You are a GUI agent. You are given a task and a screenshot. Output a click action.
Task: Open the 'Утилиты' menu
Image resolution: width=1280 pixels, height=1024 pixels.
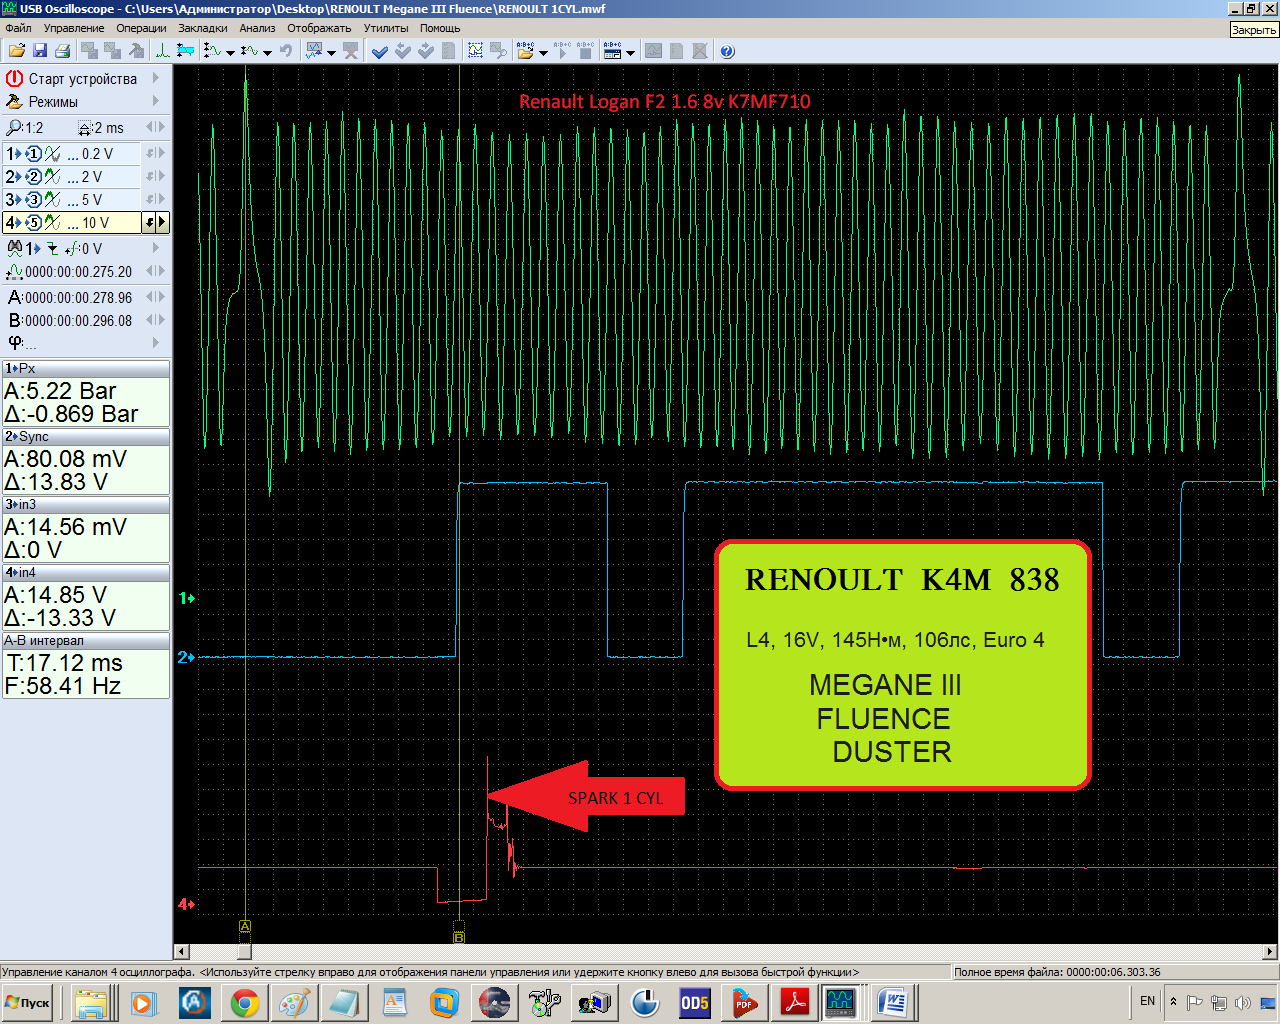point(386,28)
